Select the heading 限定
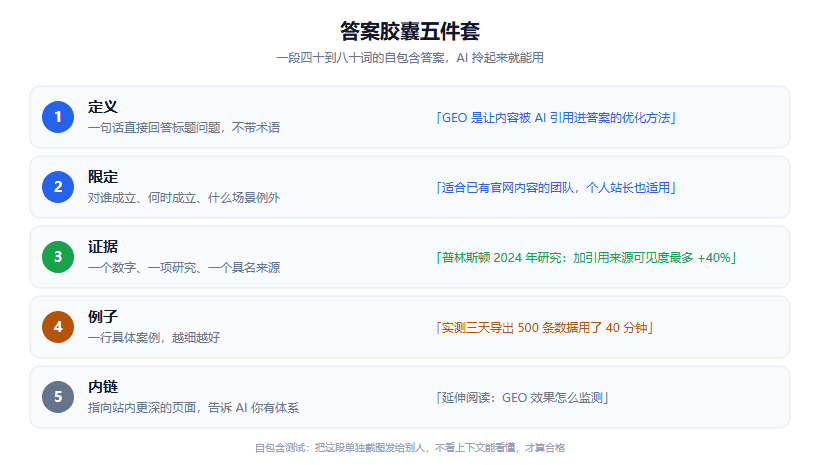 [x=102, y=177]
